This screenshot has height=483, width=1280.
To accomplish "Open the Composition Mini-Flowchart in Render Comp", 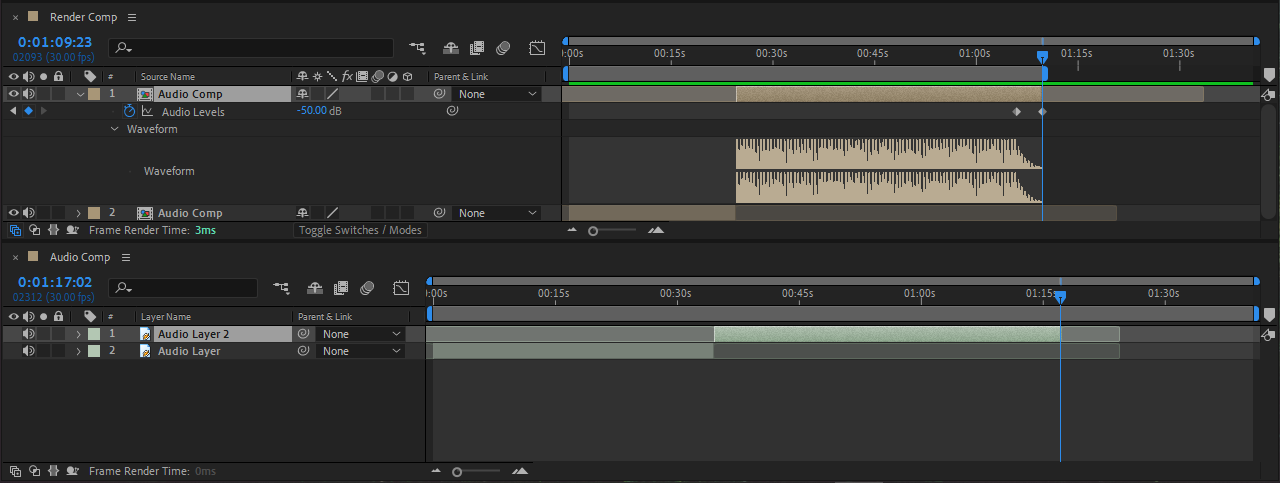I will coord(417,48).
